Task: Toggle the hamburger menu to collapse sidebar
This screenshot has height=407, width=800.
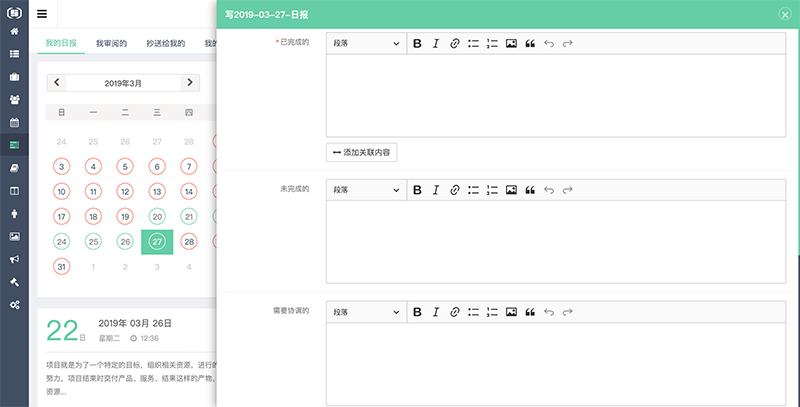Action: (41, 14)
